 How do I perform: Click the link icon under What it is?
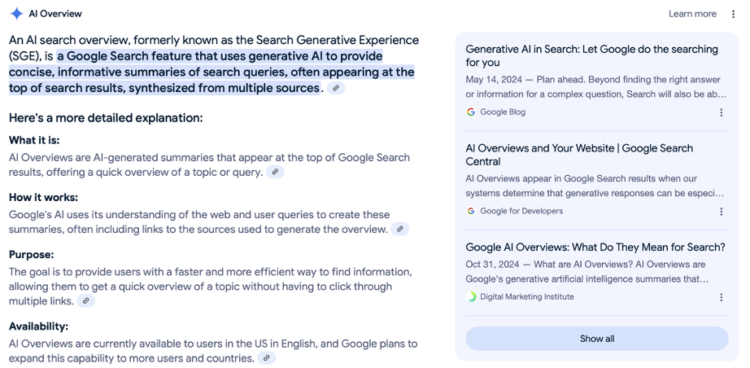point(276,172)
